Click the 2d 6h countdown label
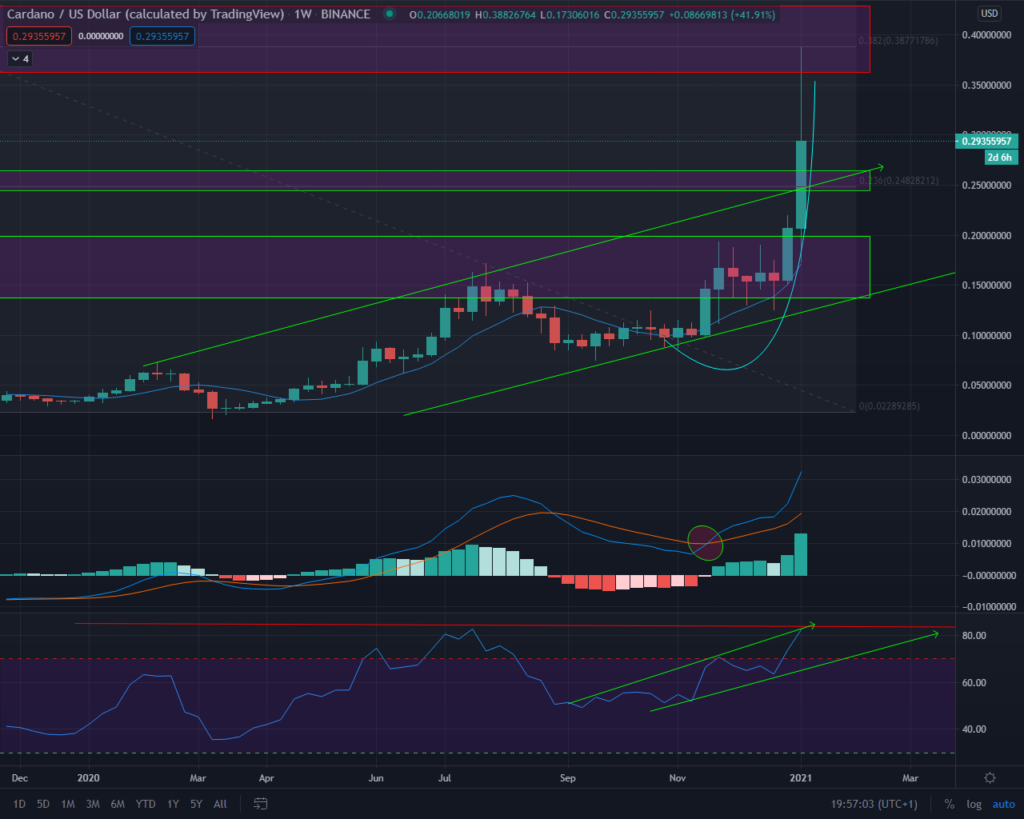1024x819 pixels. (1000, 157)
